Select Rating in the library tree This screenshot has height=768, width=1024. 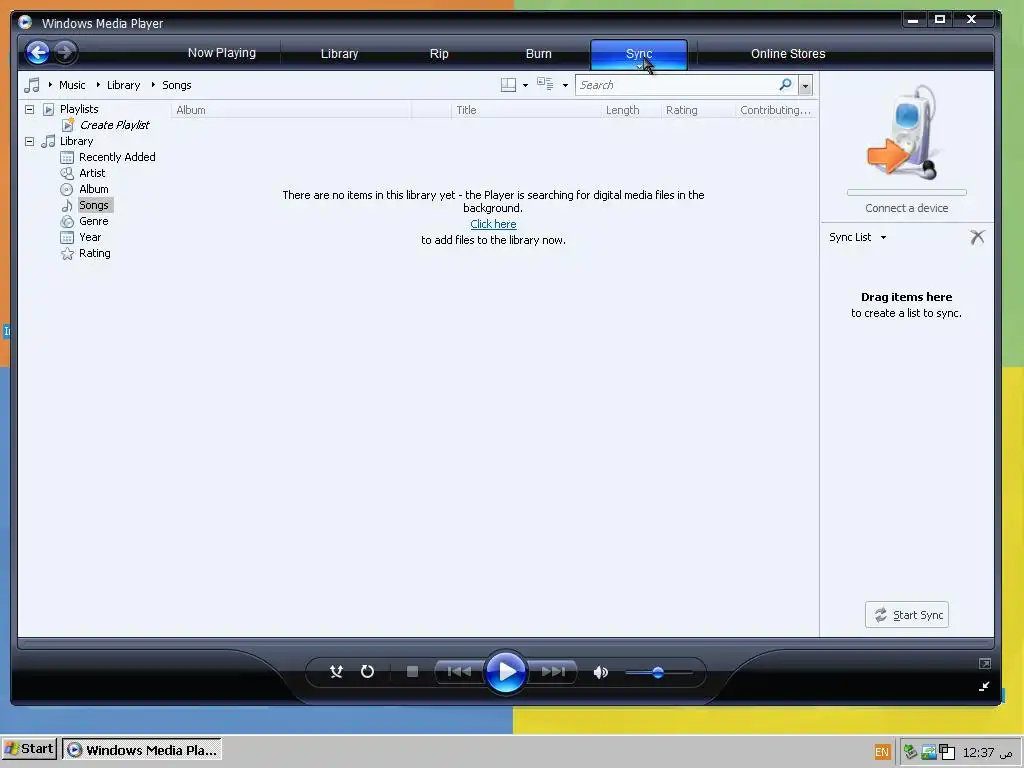pos(94,253)
